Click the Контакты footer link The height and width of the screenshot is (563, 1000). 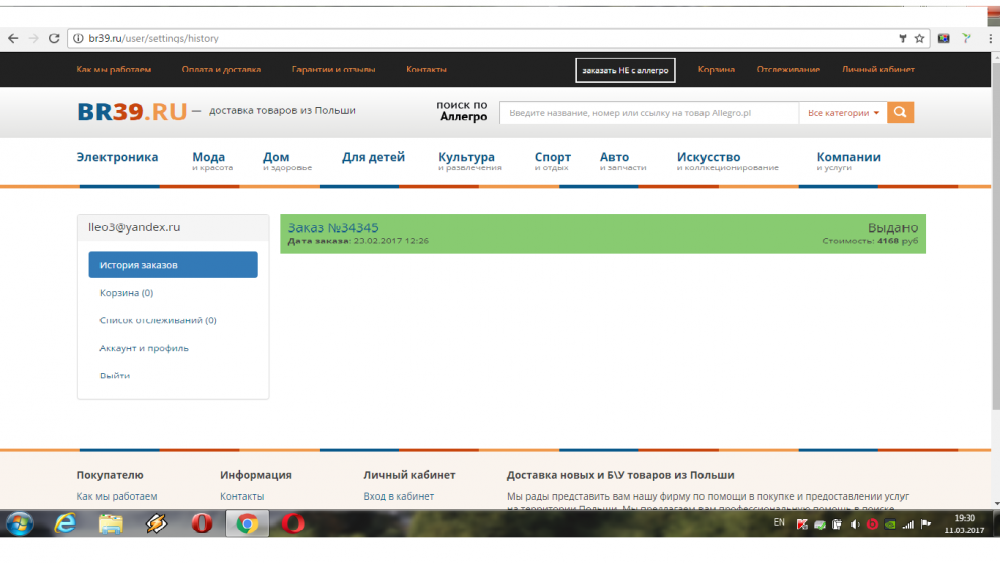pos(242,496)
